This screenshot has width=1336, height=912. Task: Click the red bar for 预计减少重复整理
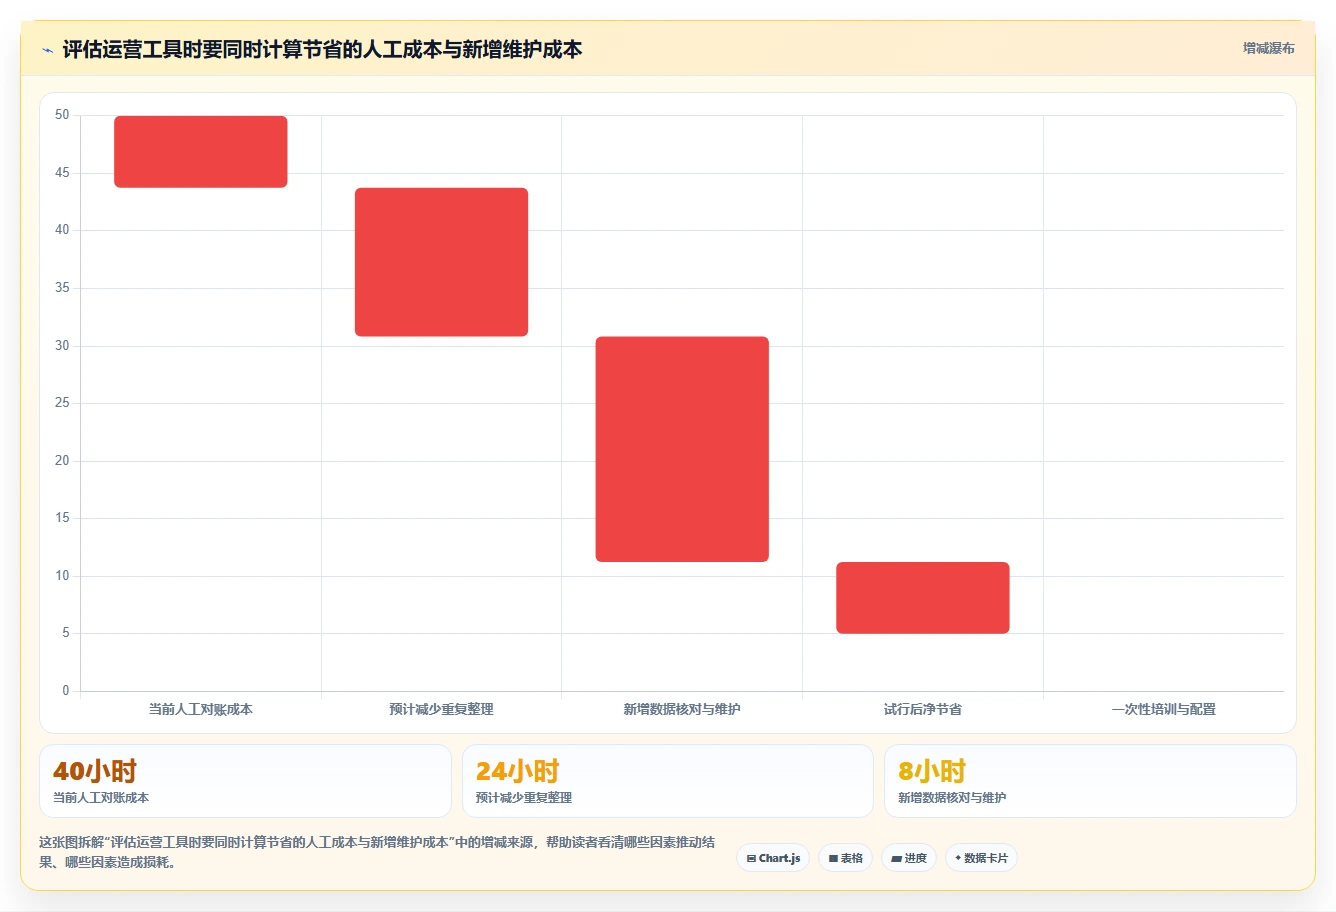tap(441, 262)
